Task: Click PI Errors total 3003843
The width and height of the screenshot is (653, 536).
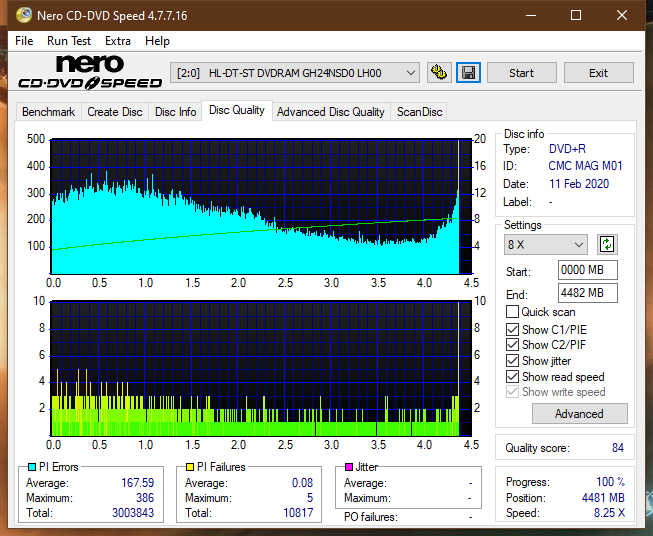Action: click(x=133, y=513)
